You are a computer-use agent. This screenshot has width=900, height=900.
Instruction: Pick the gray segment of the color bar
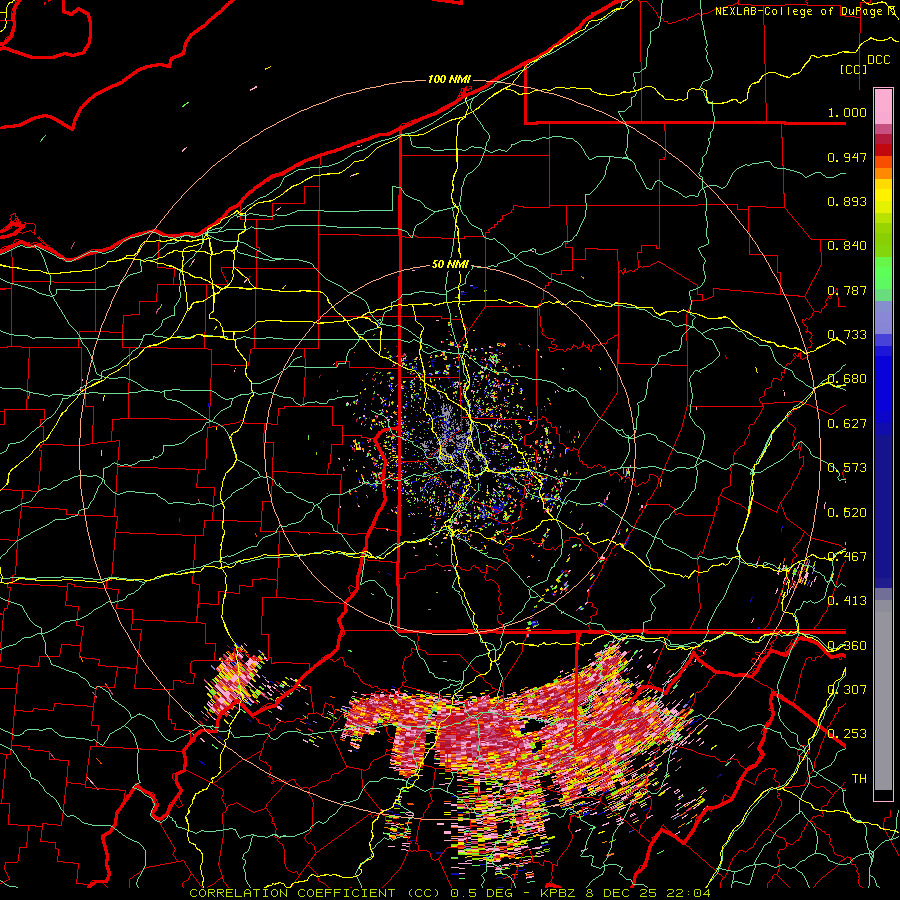point(883,695)
